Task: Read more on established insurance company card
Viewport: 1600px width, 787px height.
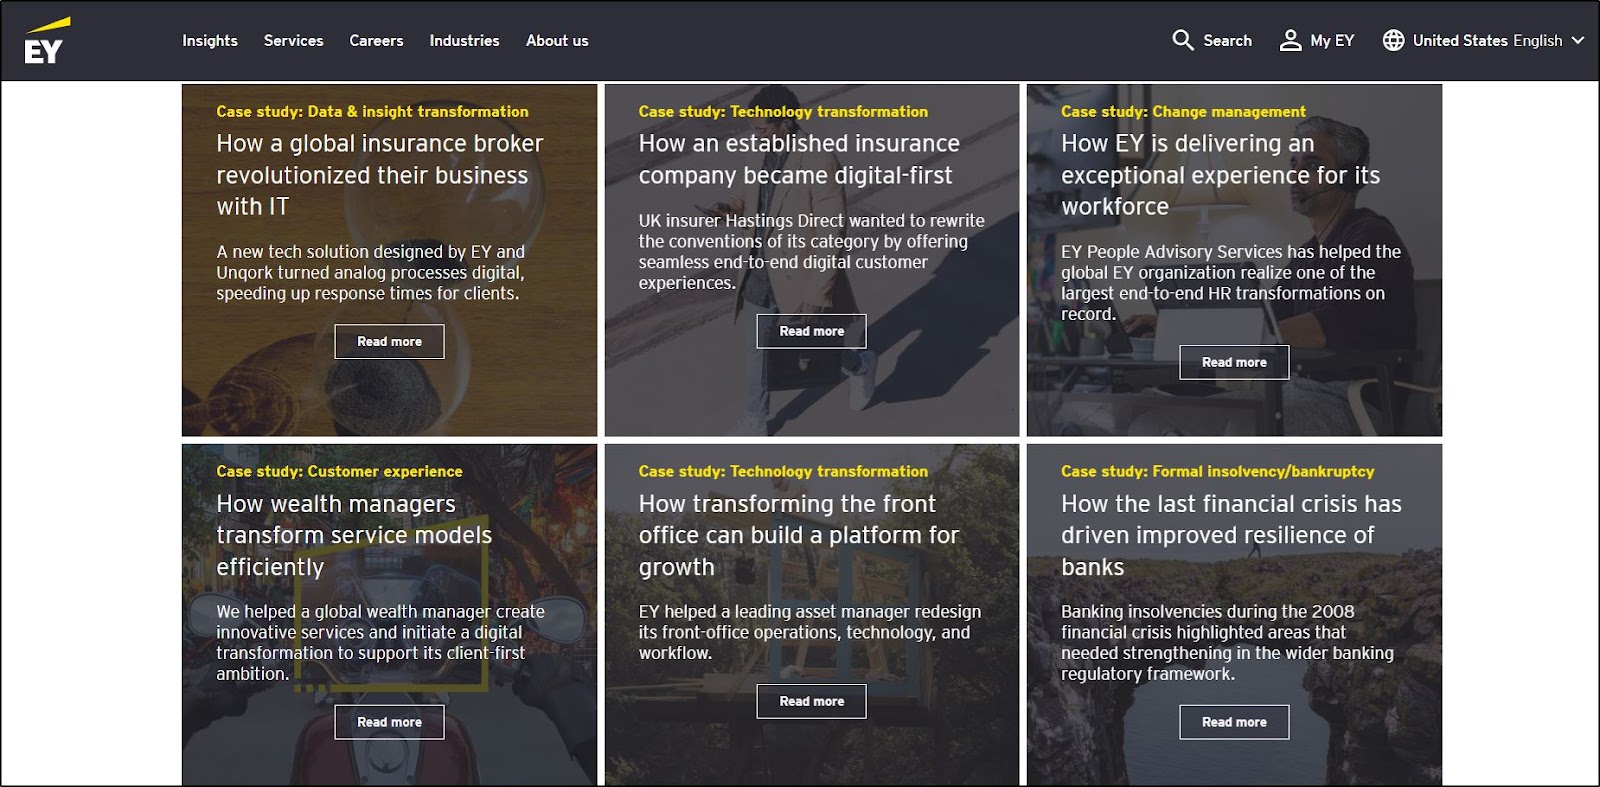Action: (x=811, y=331)
